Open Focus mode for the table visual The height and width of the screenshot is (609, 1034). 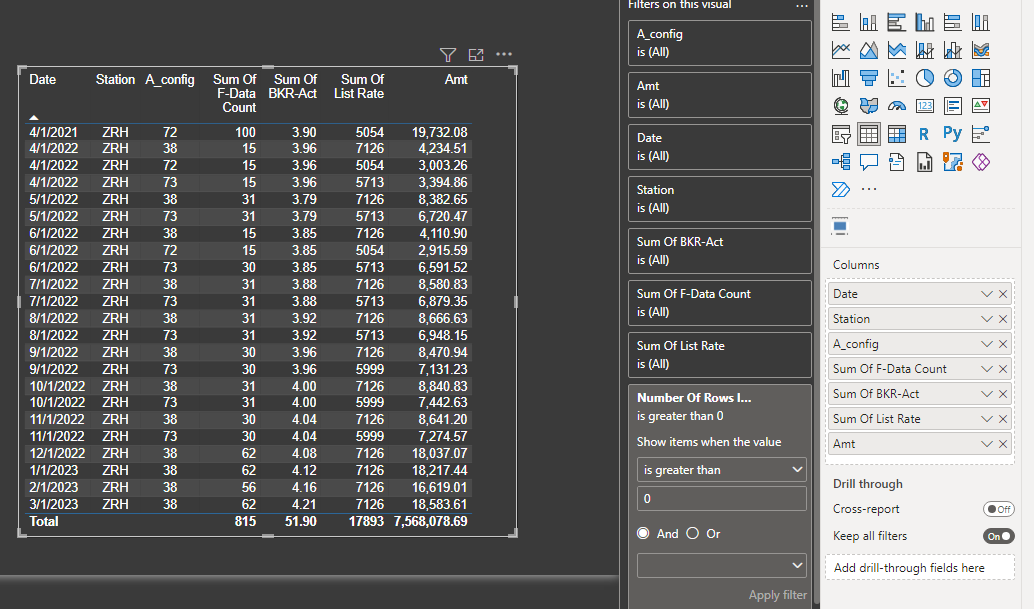(476, 55)
